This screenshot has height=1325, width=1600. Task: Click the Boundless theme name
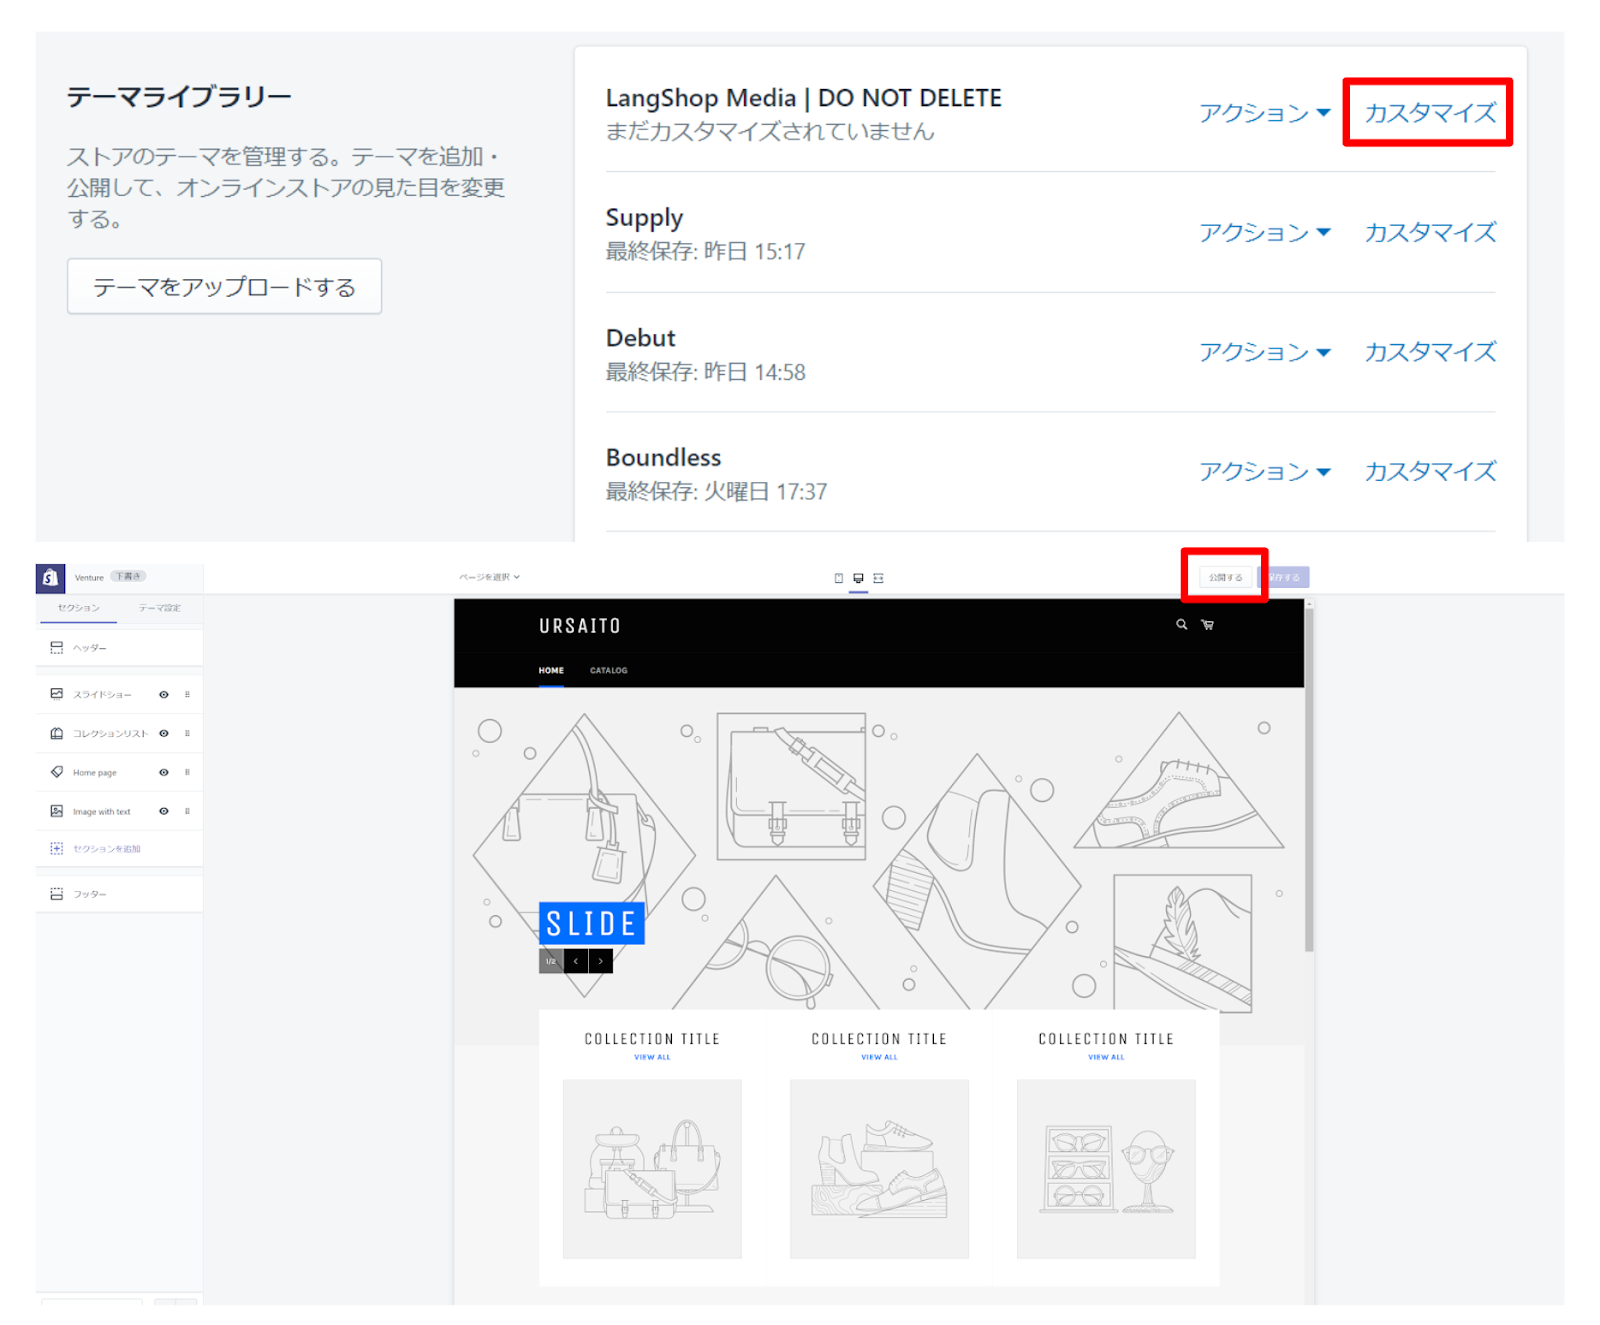click(663, 457)
